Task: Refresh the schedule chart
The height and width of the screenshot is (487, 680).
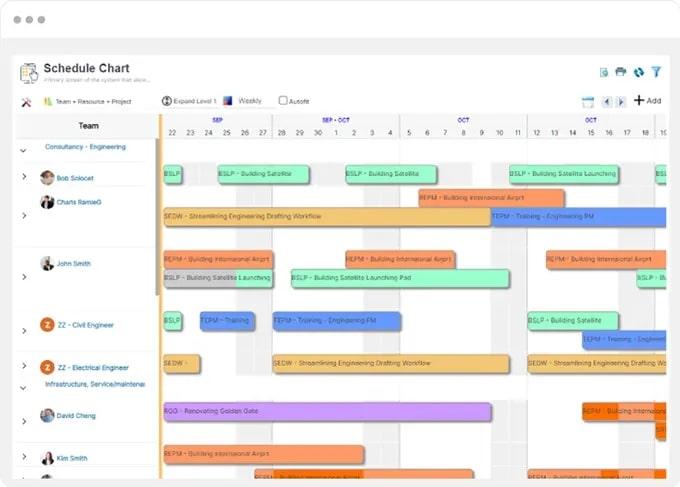Action: pos(639,72)
